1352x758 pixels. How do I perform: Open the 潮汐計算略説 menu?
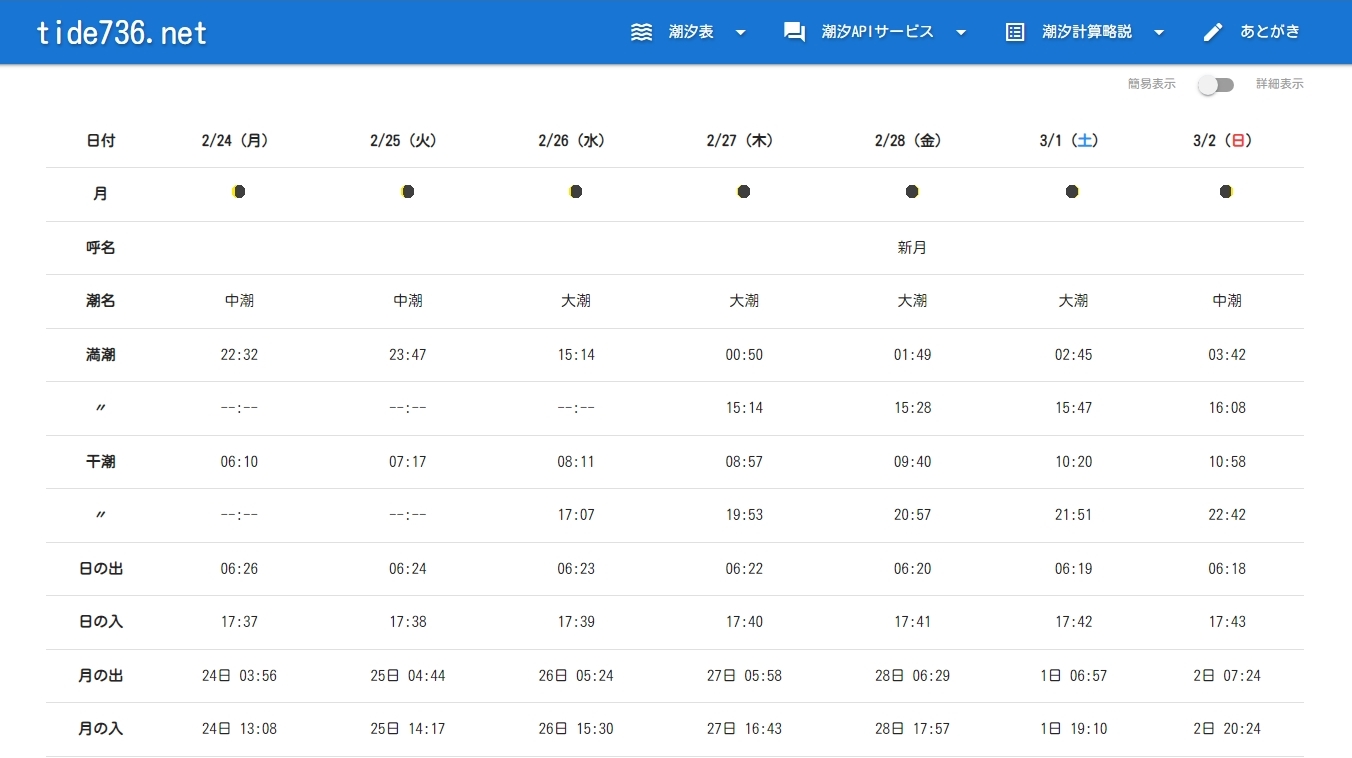1086,32
